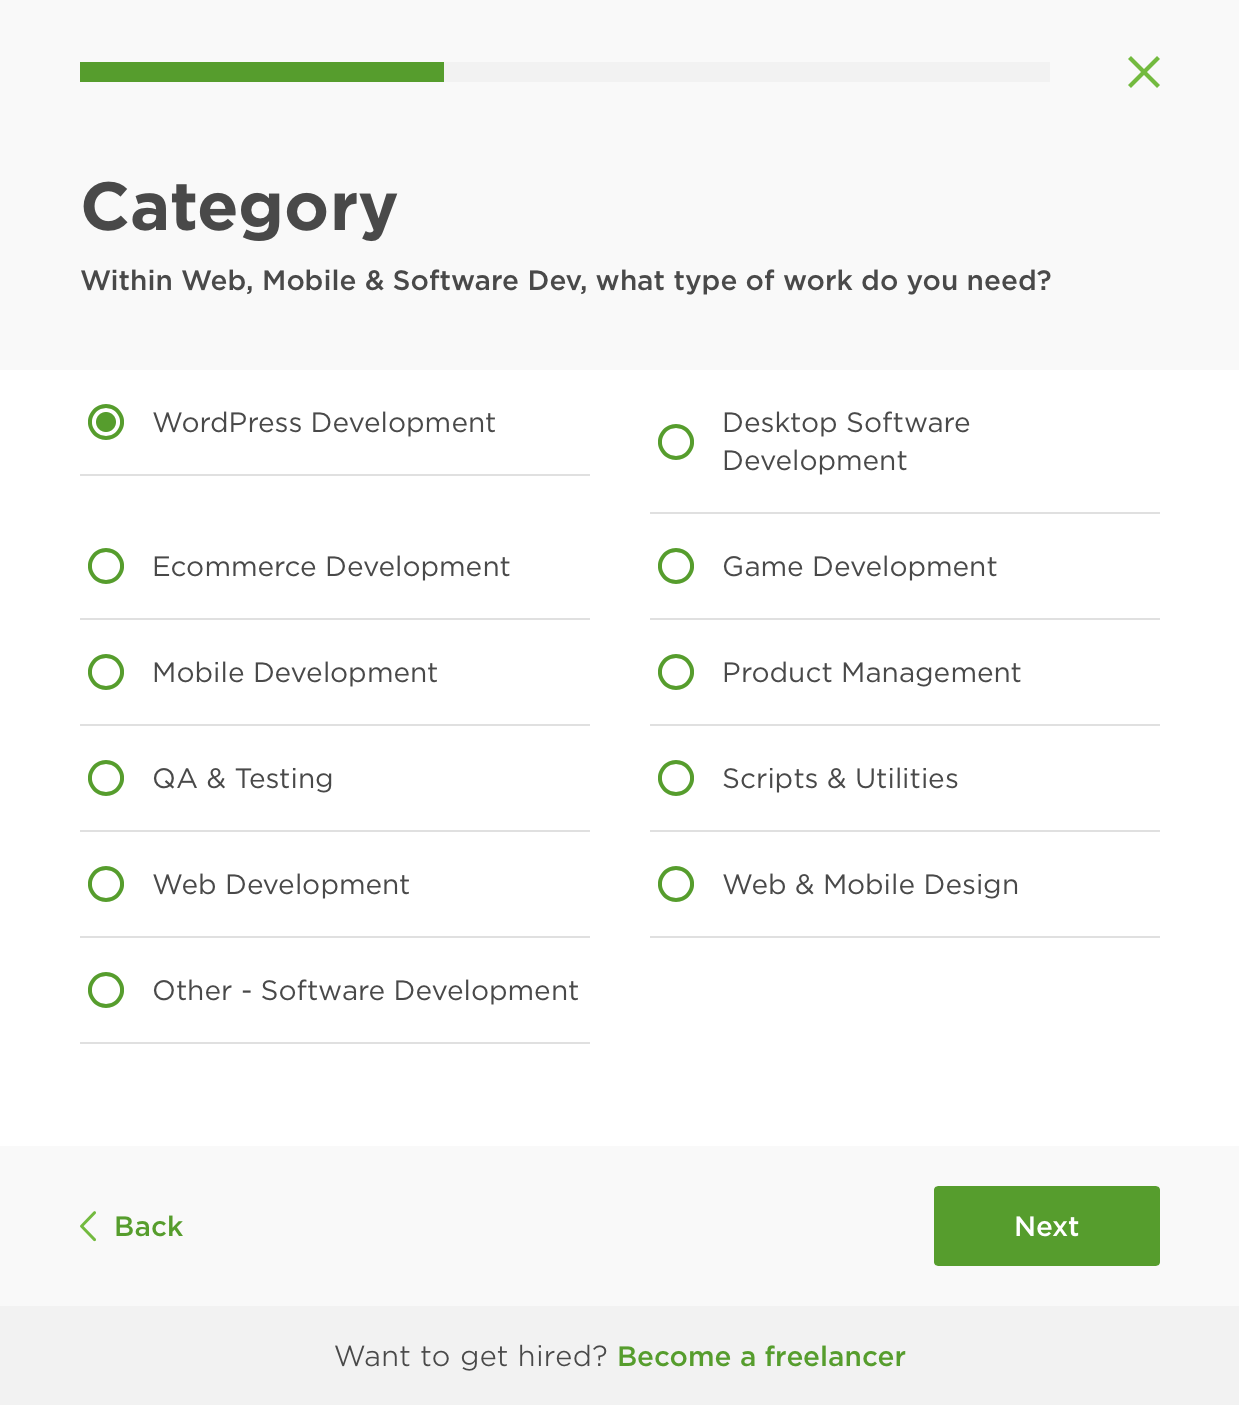Select Mobile Development radio button
1239x1405 pixels.
[106, 672]
